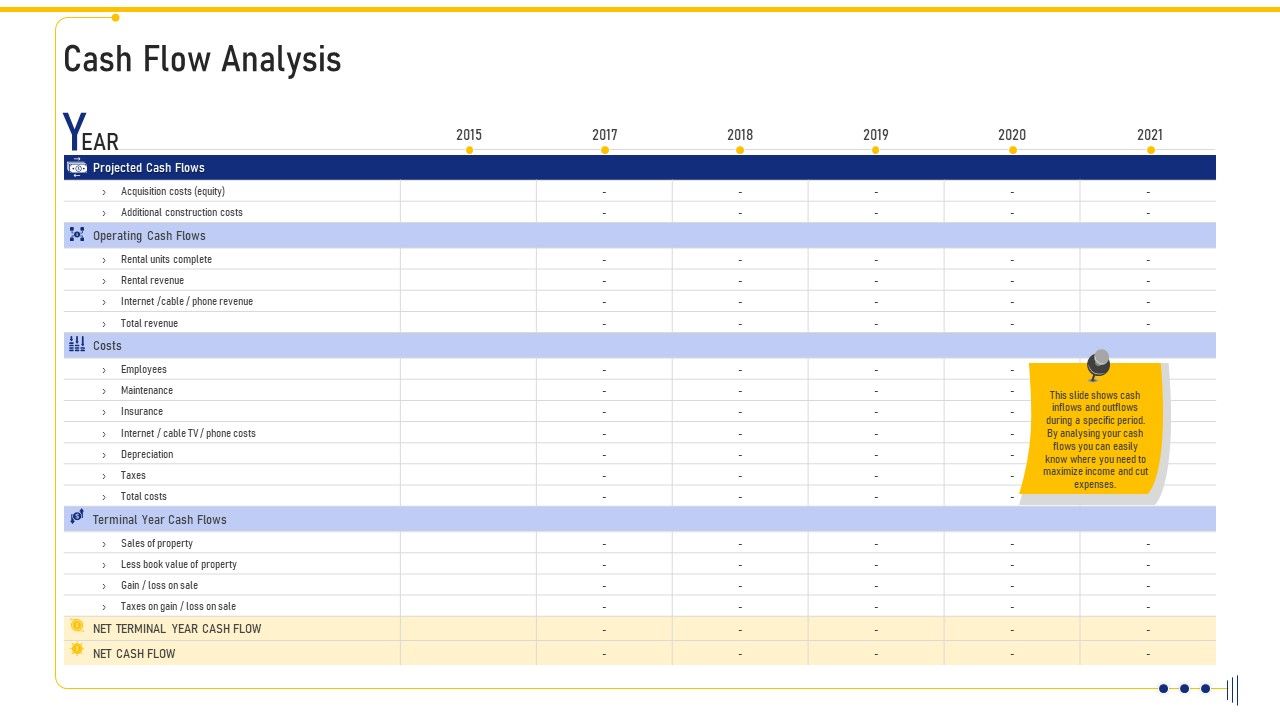Select the 2018 year marker dot
This screenshot has width=1280, height=720.
740,150
